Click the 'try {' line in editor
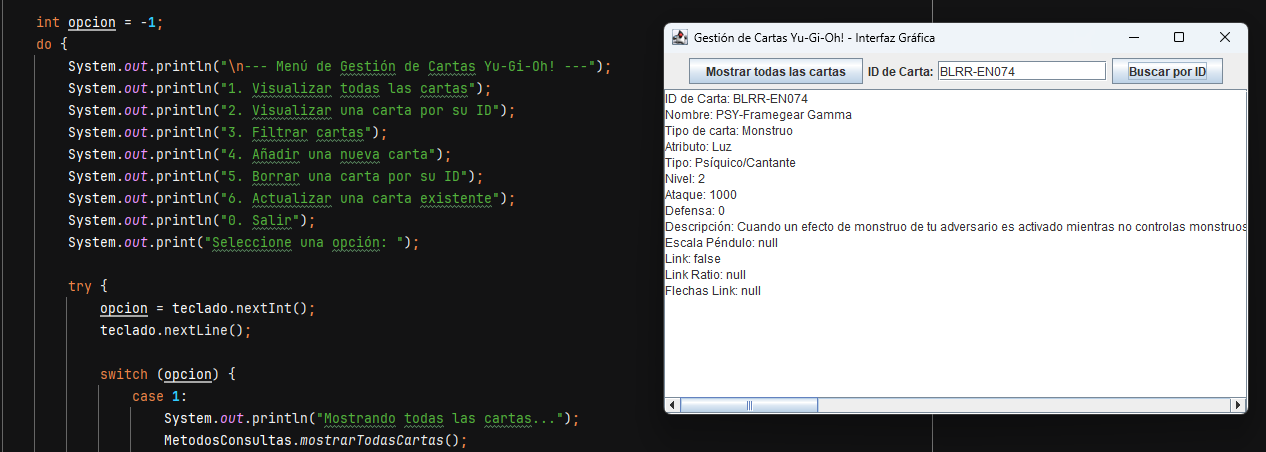1266x452 pixels. (x=87, y=286)
